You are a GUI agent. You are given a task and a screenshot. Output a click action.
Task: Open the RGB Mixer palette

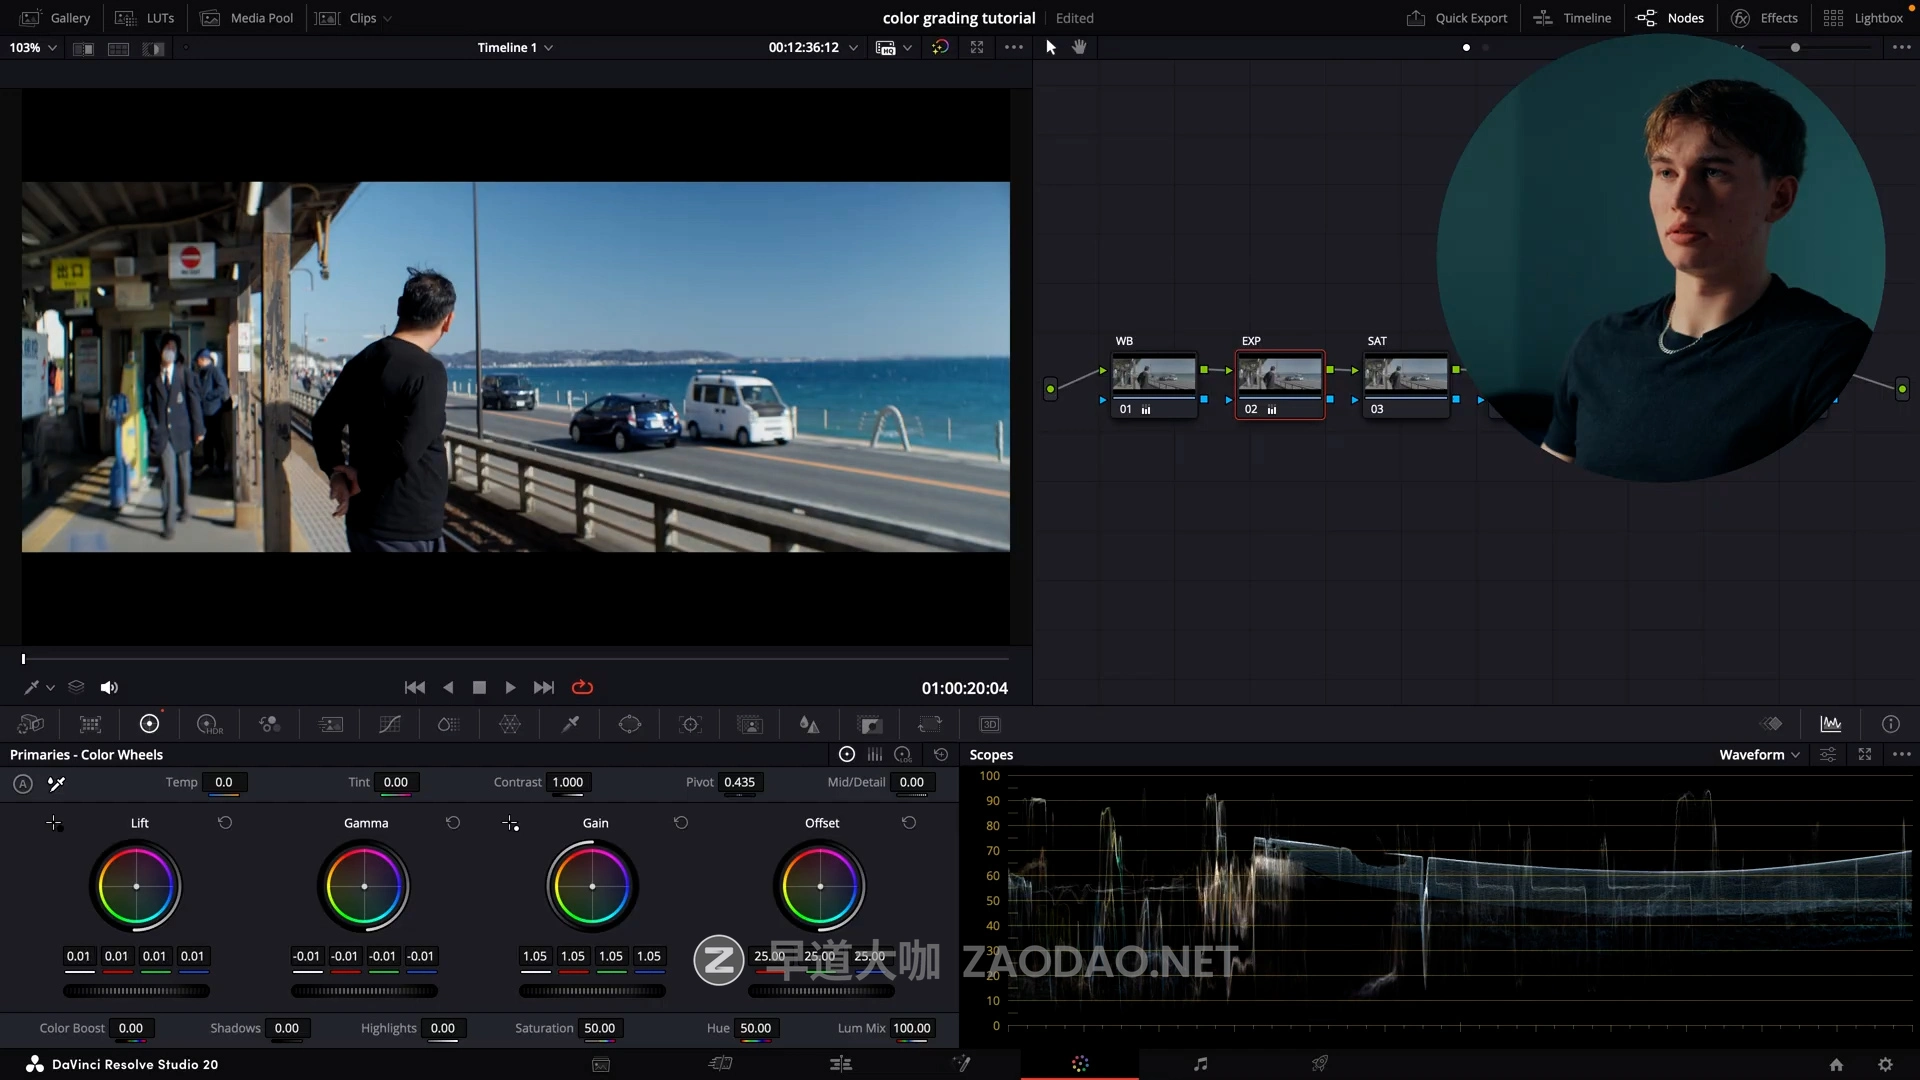(269, 724)
